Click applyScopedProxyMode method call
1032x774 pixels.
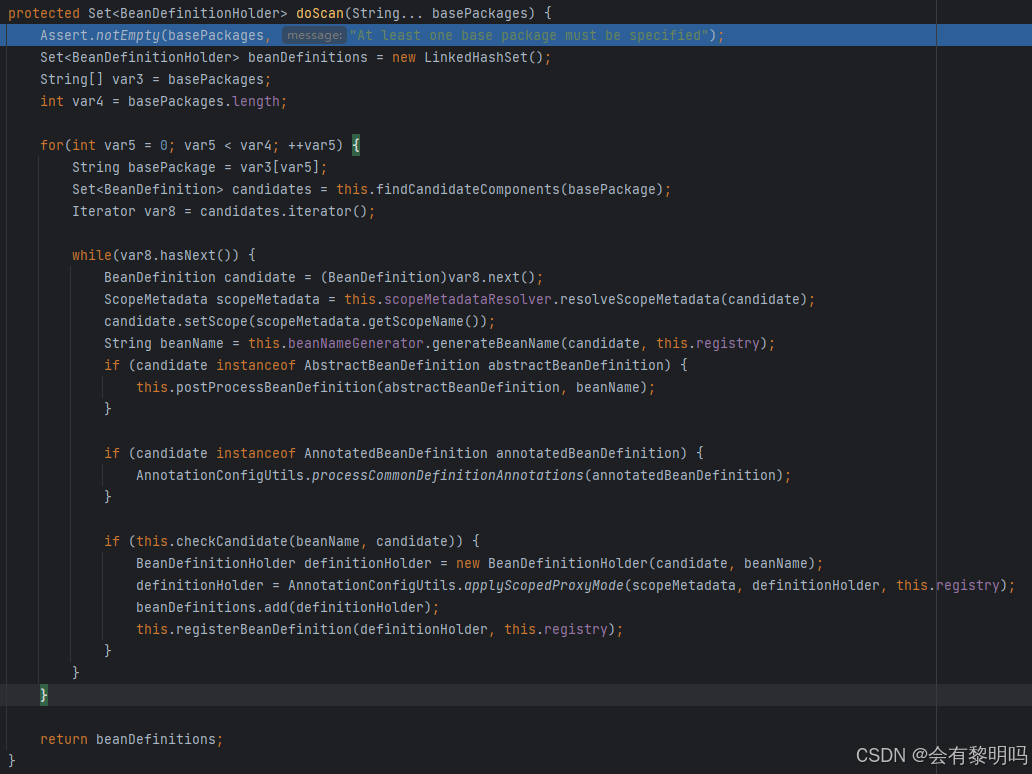click(544, 585)
